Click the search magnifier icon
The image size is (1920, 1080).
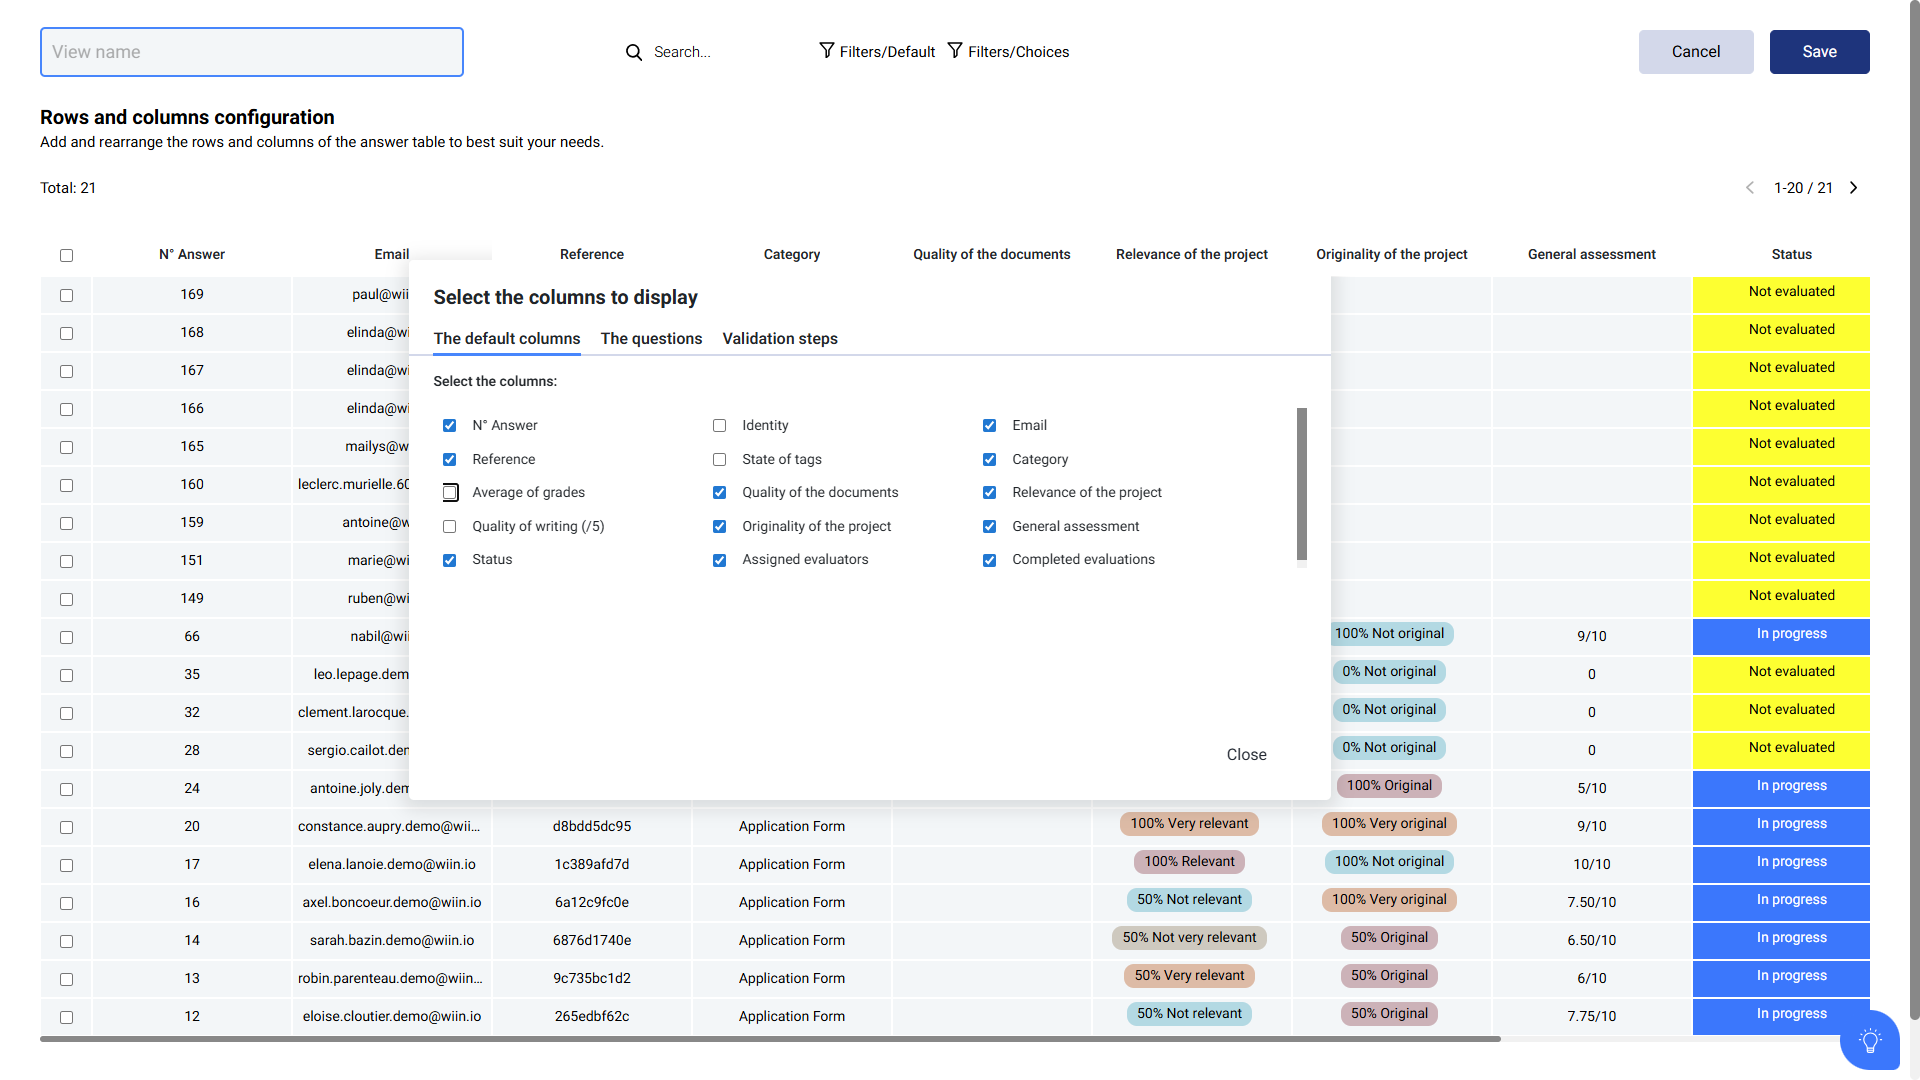point(634,52)
